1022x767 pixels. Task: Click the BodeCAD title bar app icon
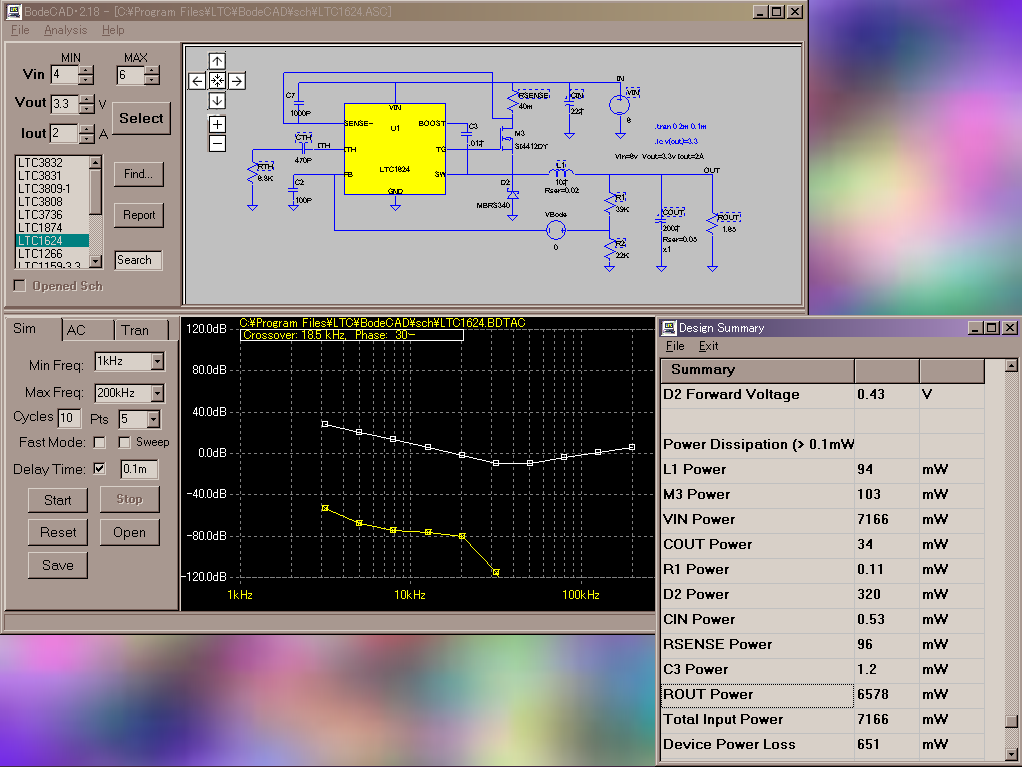(x=13, y=11)
